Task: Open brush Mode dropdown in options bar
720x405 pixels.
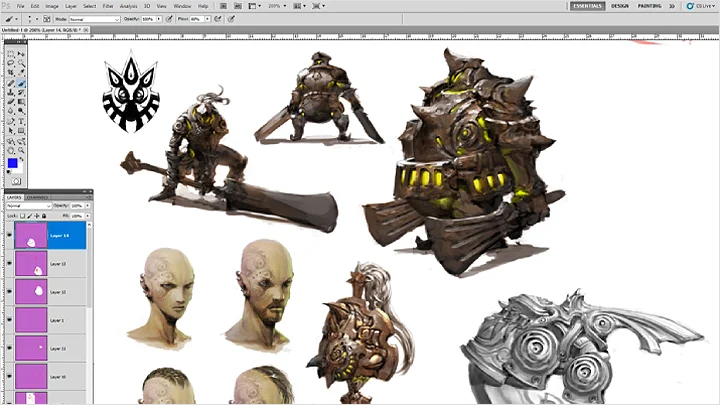Action: [95, 19]
